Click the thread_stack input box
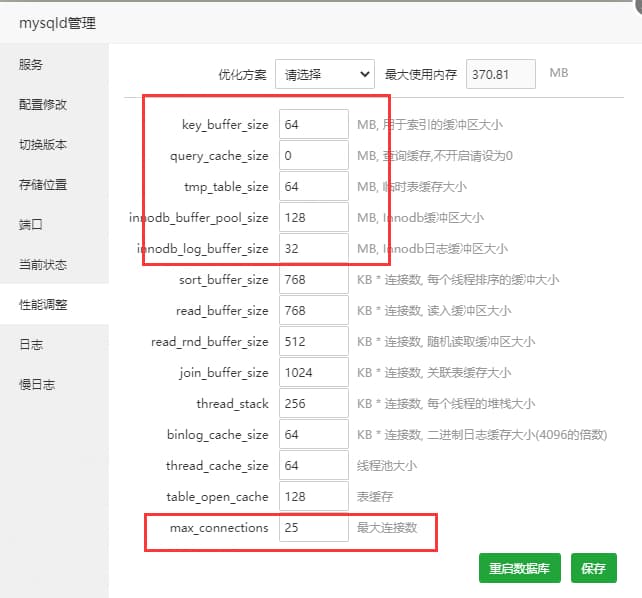 tap(313, 404)
